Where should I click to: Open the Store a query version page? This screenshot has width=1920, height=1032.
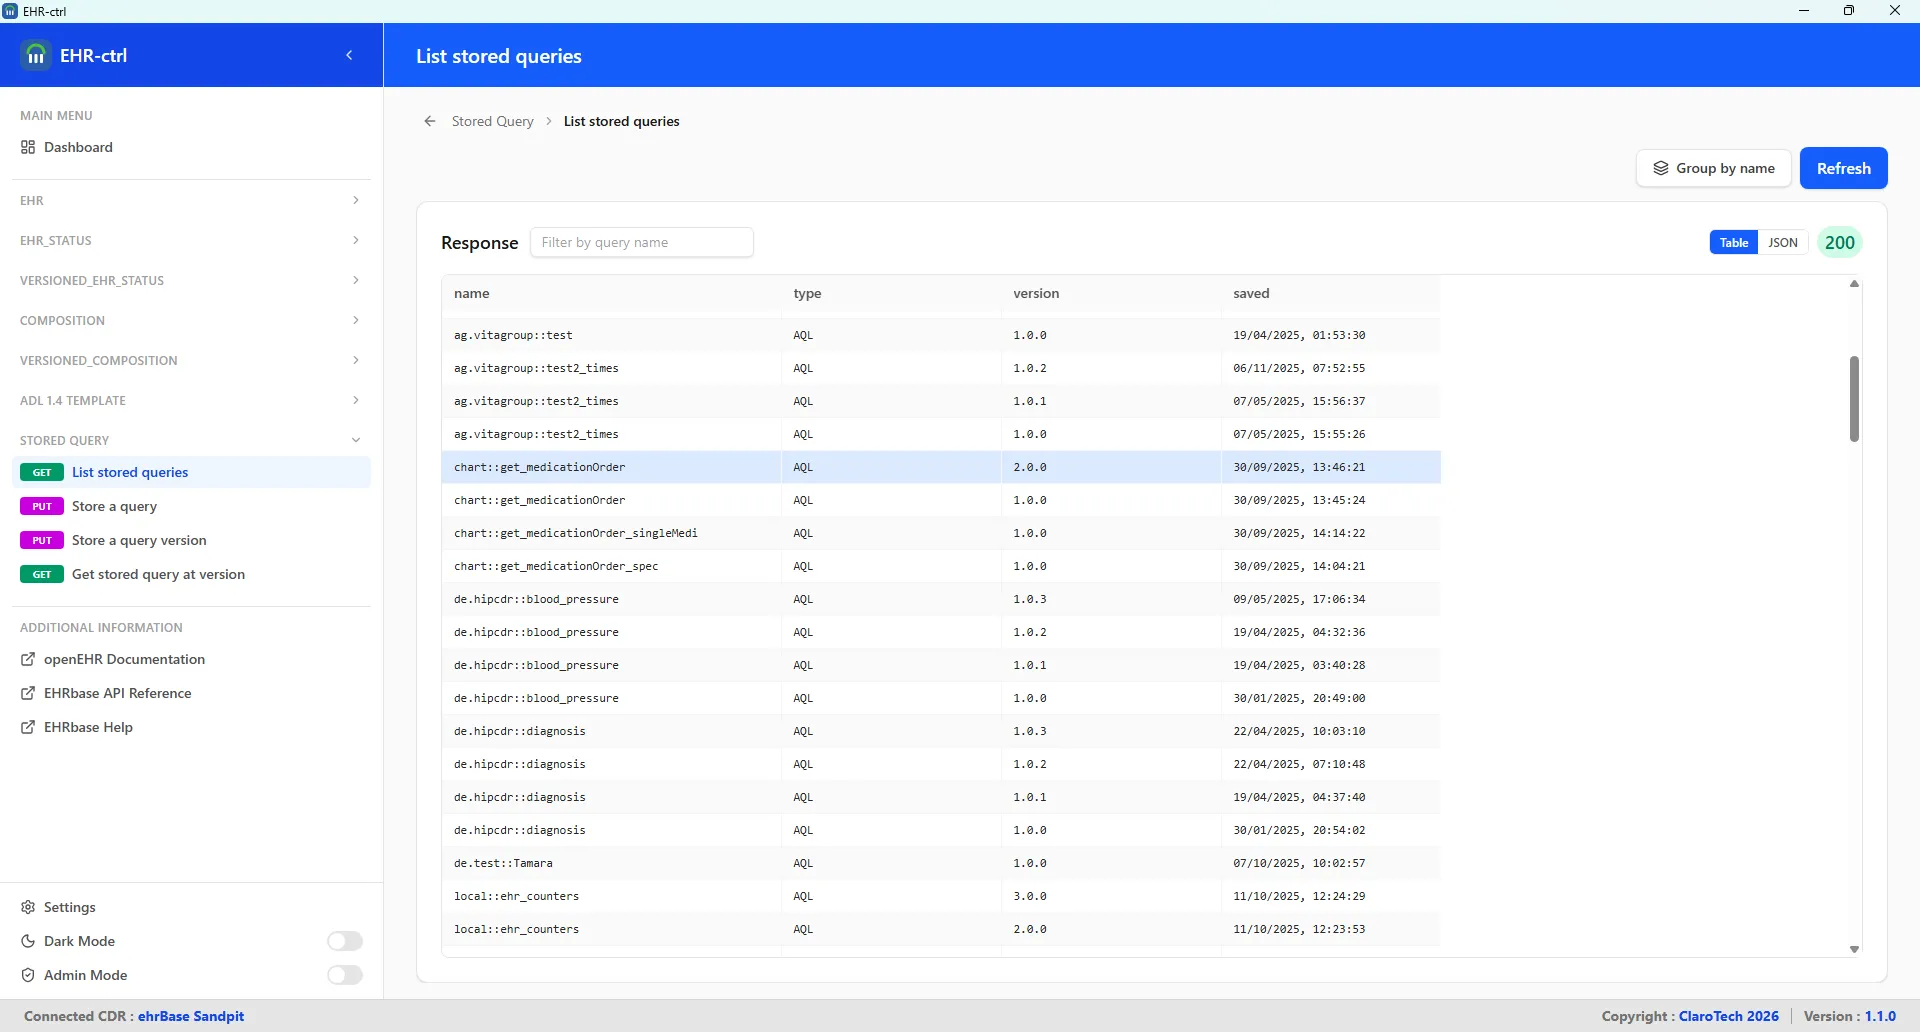click(191, 540)
